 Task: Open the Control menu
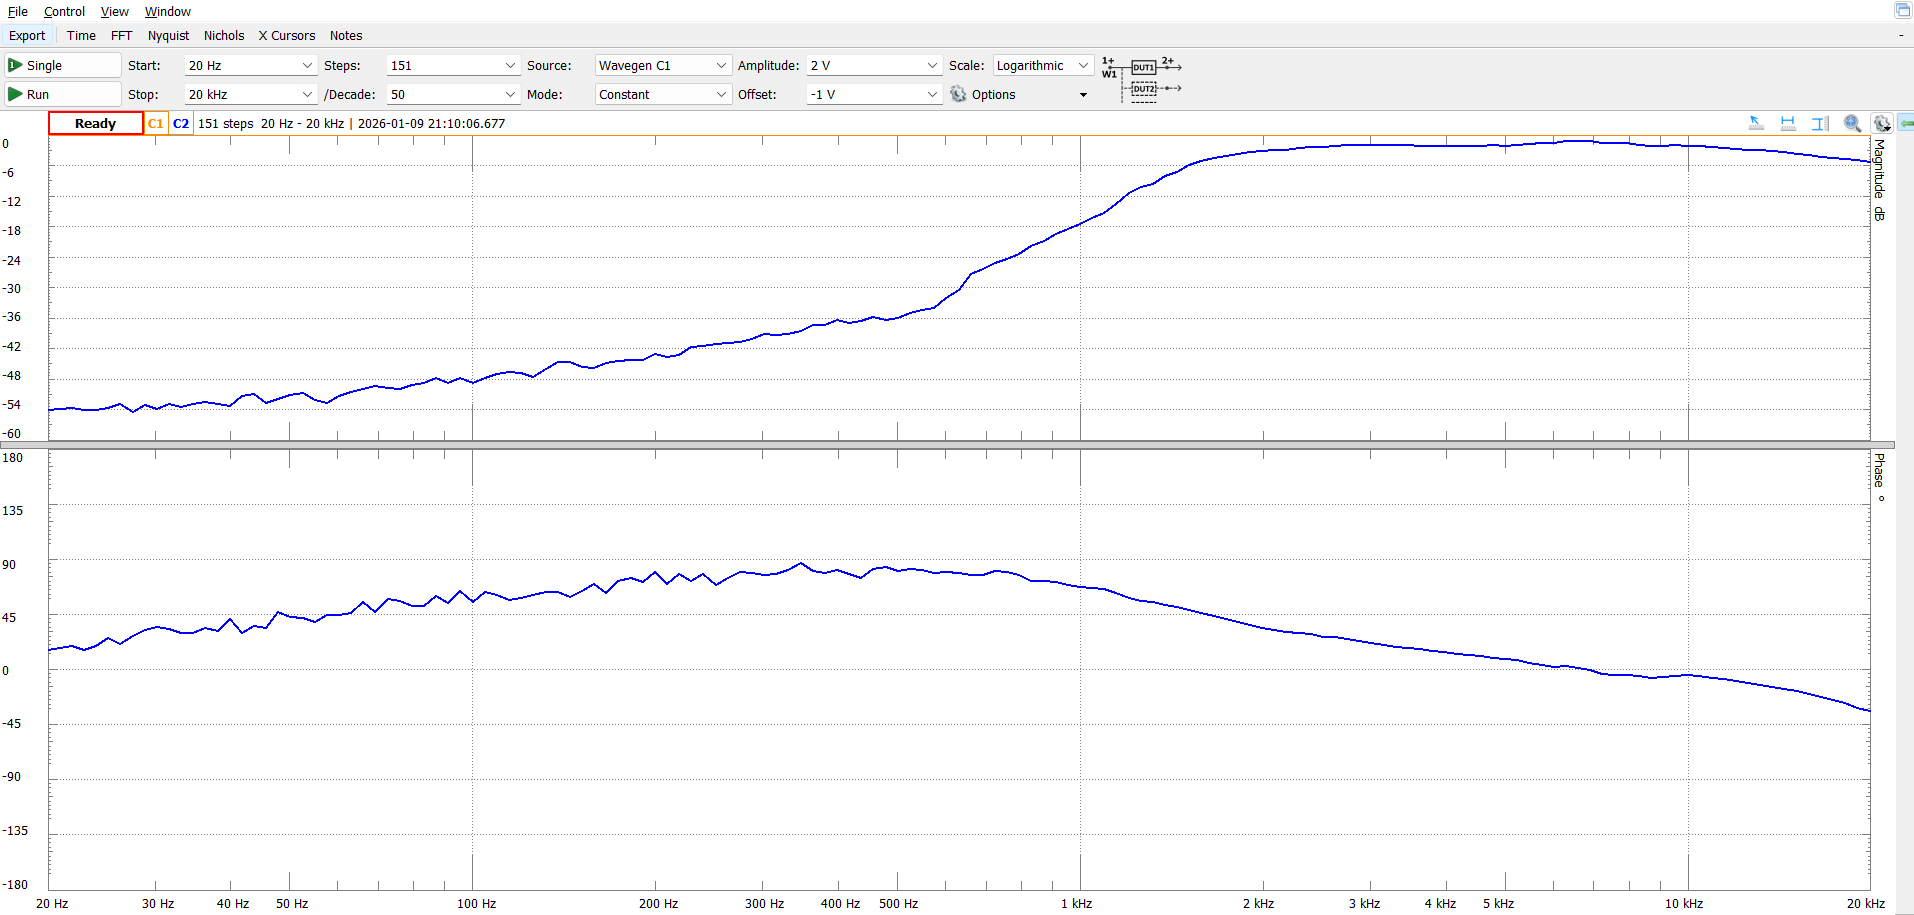64,12
